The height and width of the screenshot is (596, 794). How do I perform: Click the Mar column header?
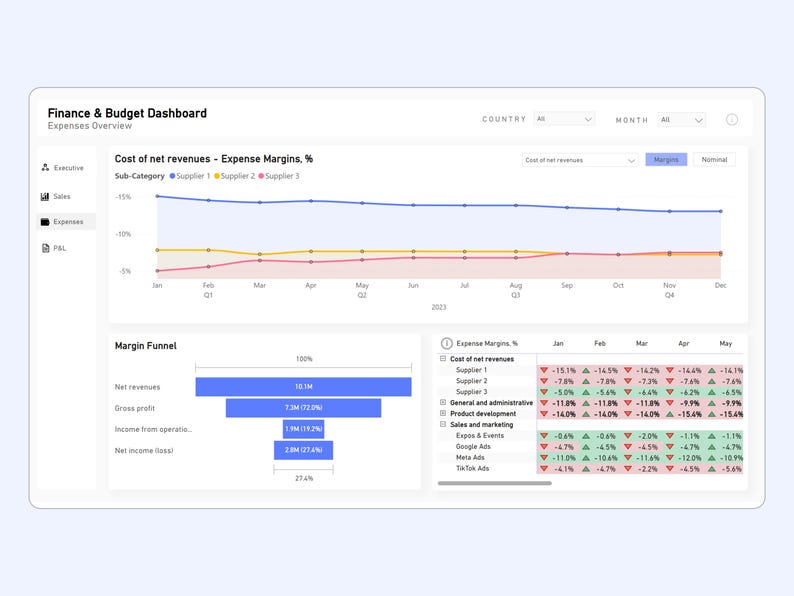(x=642, y=343)
